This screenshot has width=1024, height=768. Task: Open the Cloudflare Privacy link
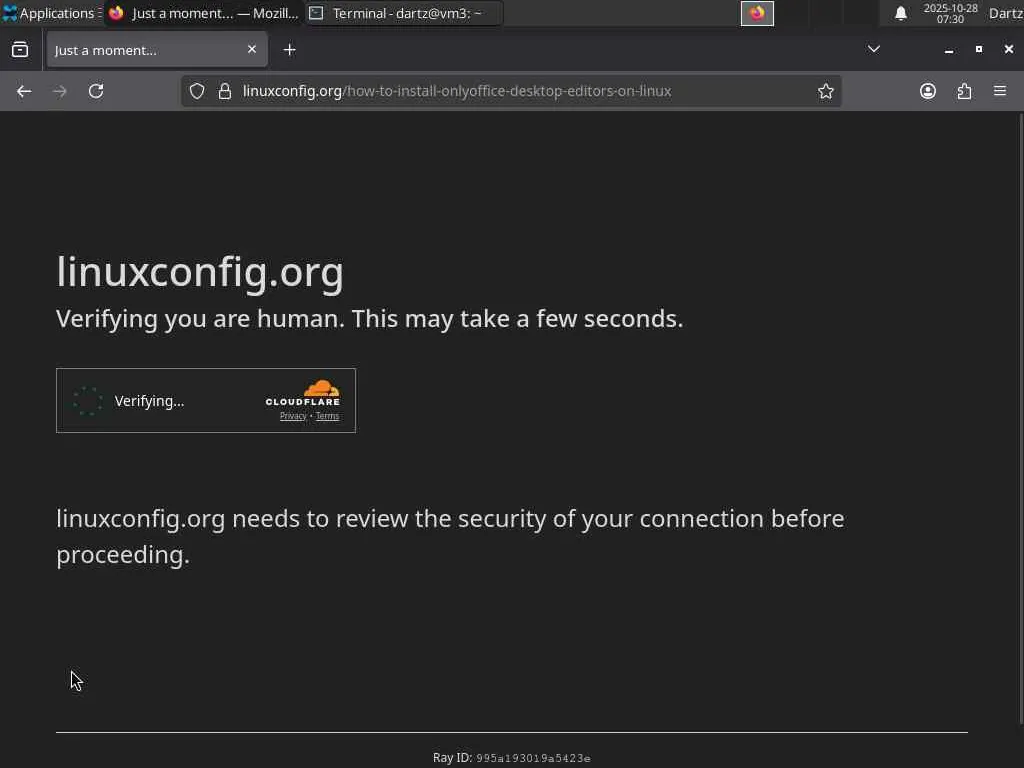click(x=293, y=416)
